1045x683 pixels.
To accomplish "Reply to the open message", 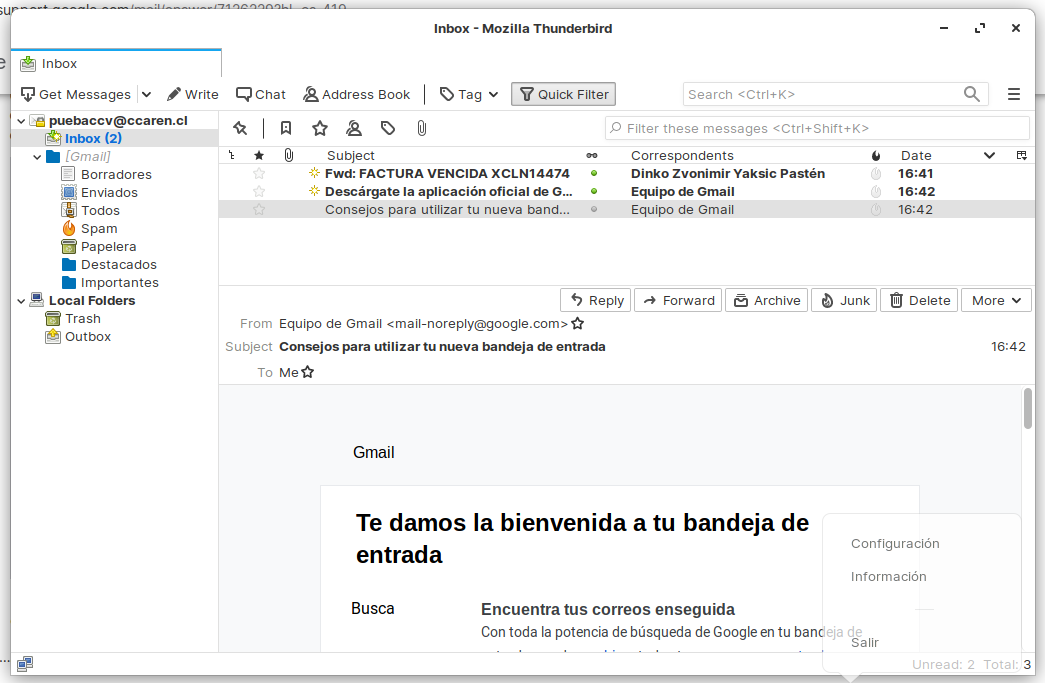I will click(596, 301).
